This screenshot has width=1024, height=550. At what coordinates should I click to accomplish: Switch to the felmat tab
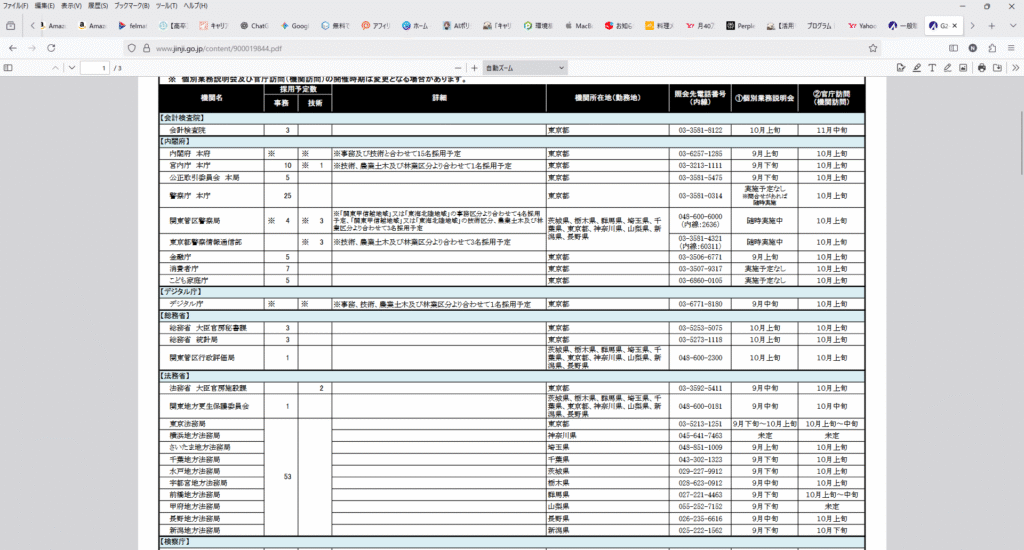[133, 26]
